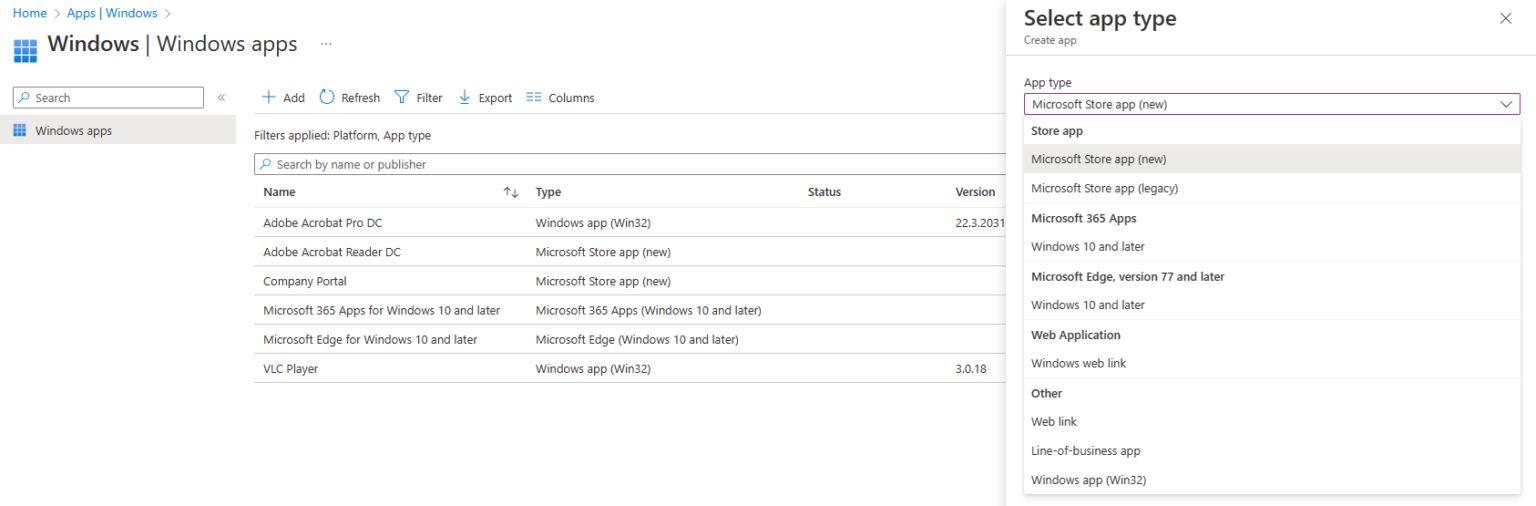Click the Status column header
The height and width of the screenshot is (506, 1536).
824,192
